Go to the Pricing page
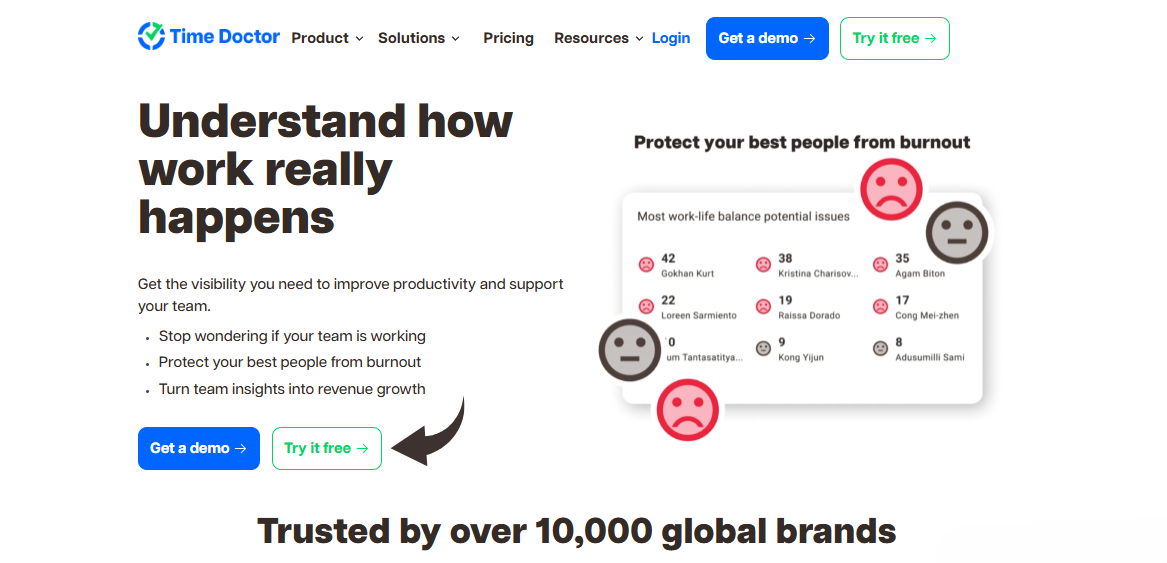The height and width of the screenshot is (563, 1167). coord(508,38)
